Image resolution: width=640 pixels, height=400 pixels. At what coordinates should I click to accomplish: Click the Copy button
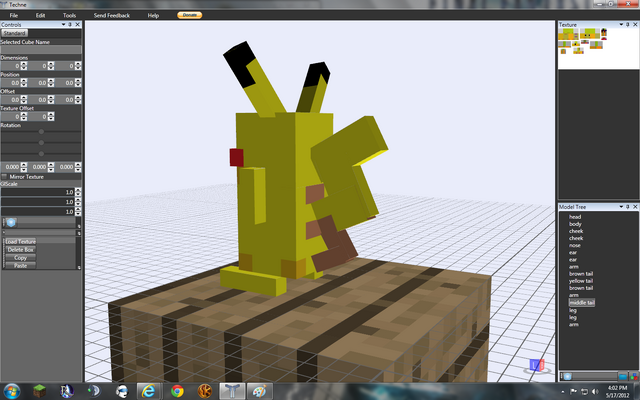tap(21, 258)
